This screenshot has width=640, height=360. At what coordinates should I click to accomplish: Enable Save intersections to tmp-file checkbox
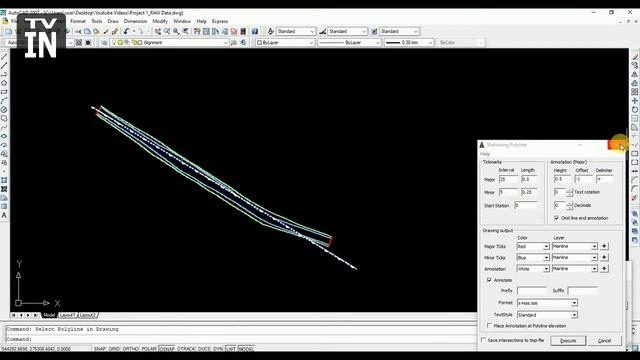[x=483, y=340]
